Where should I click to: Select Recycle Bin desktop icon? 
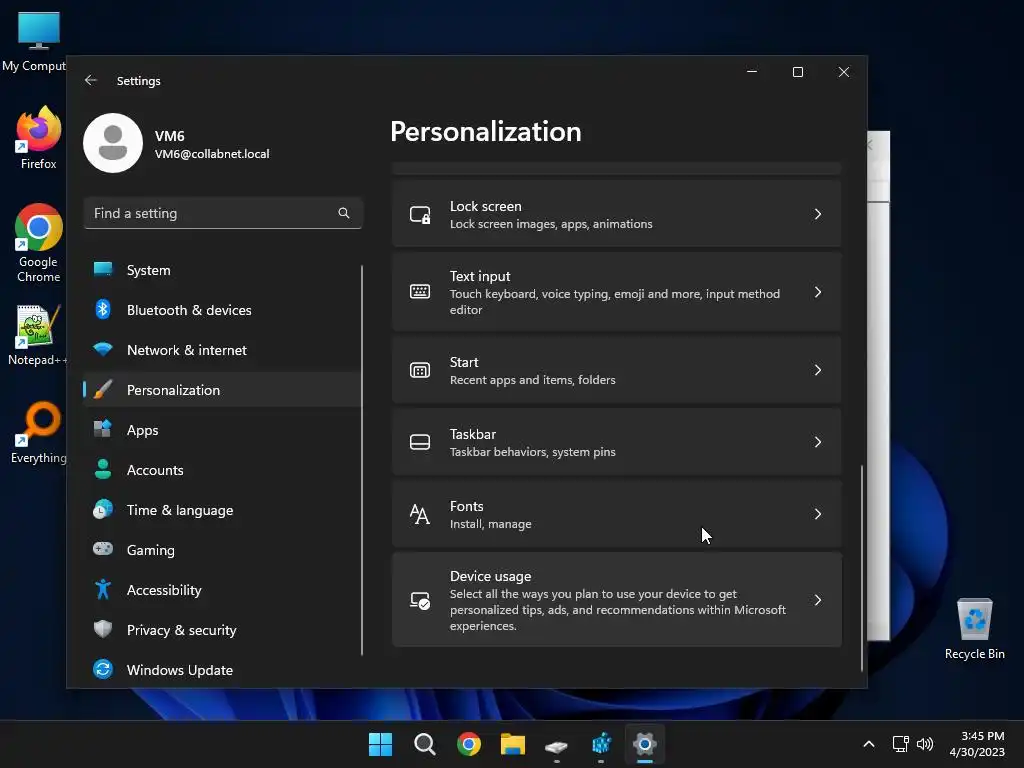(974, 629)
